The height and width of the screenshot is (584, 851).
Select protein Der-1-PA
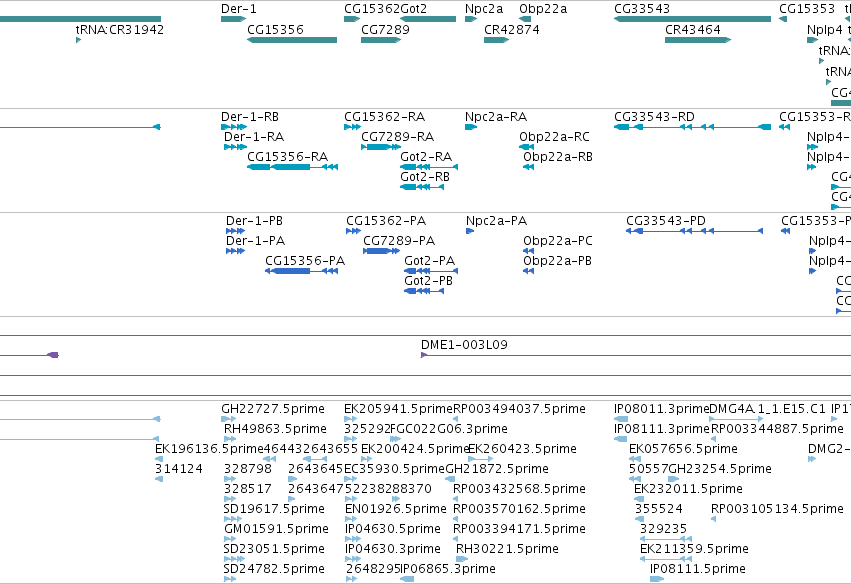[236, 251]
